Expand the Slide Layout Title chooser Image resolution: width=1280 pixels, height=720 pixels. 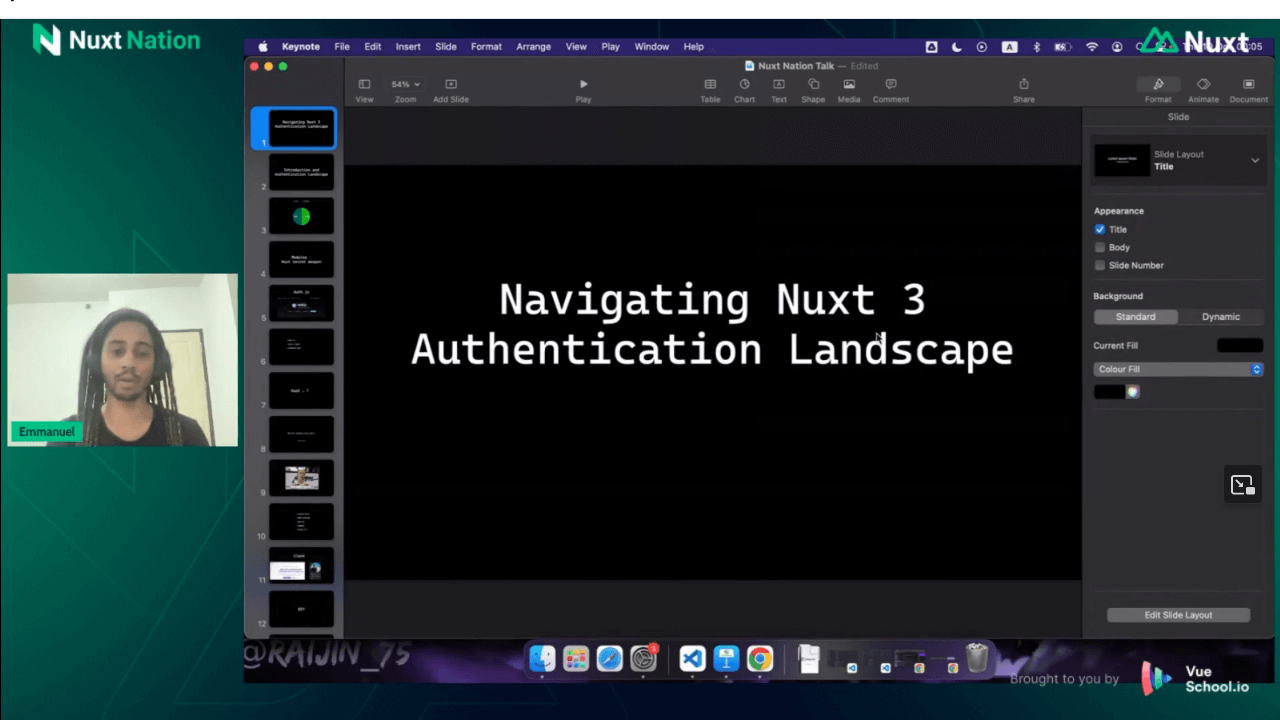tap(1254, 160)
